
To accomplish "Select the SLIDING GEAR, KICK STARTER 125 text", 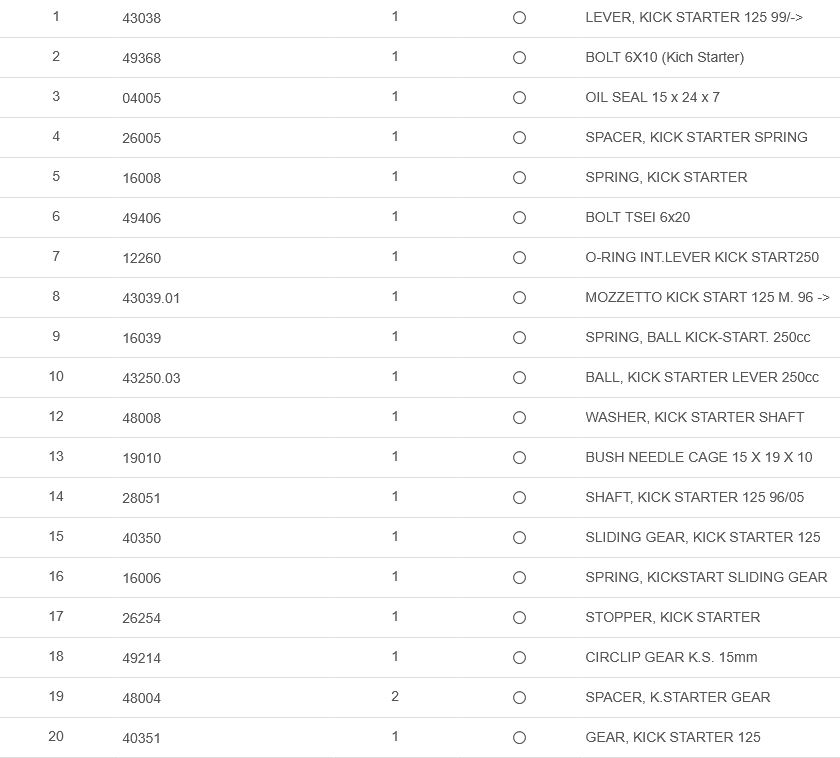I will [x=702, y=537].
